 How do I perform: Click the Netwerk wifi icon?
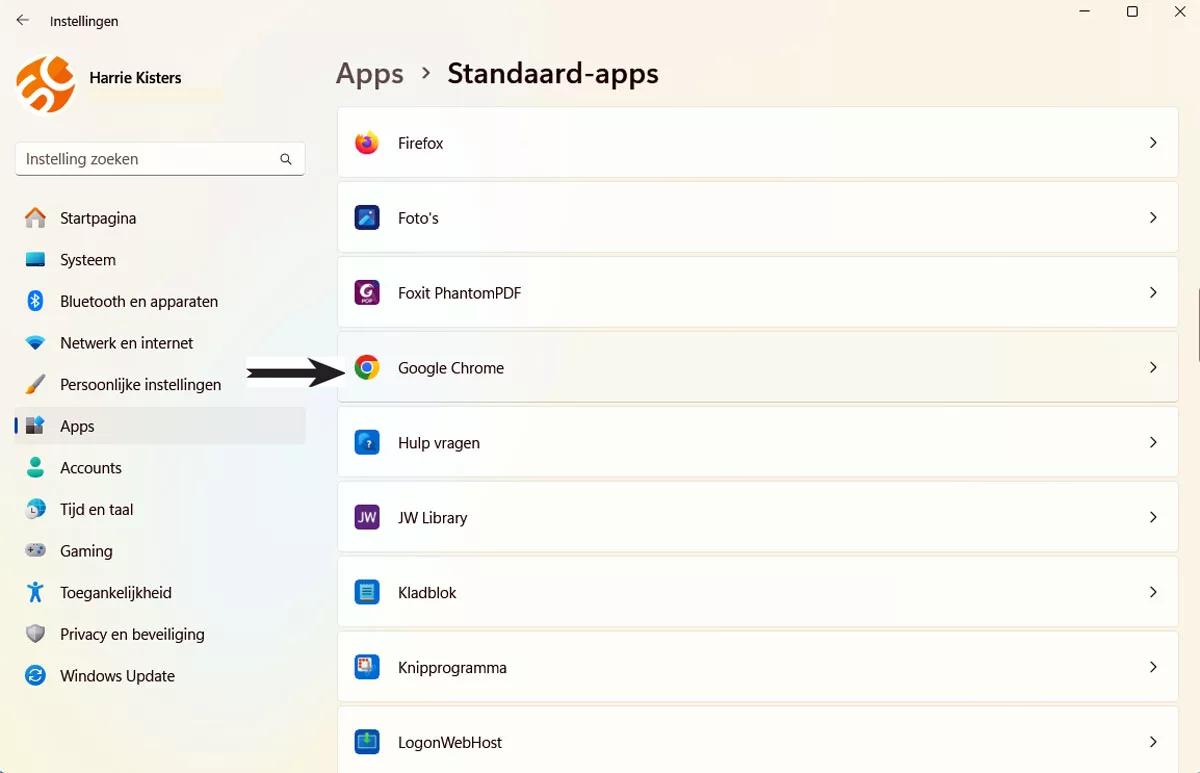point(35,343)
